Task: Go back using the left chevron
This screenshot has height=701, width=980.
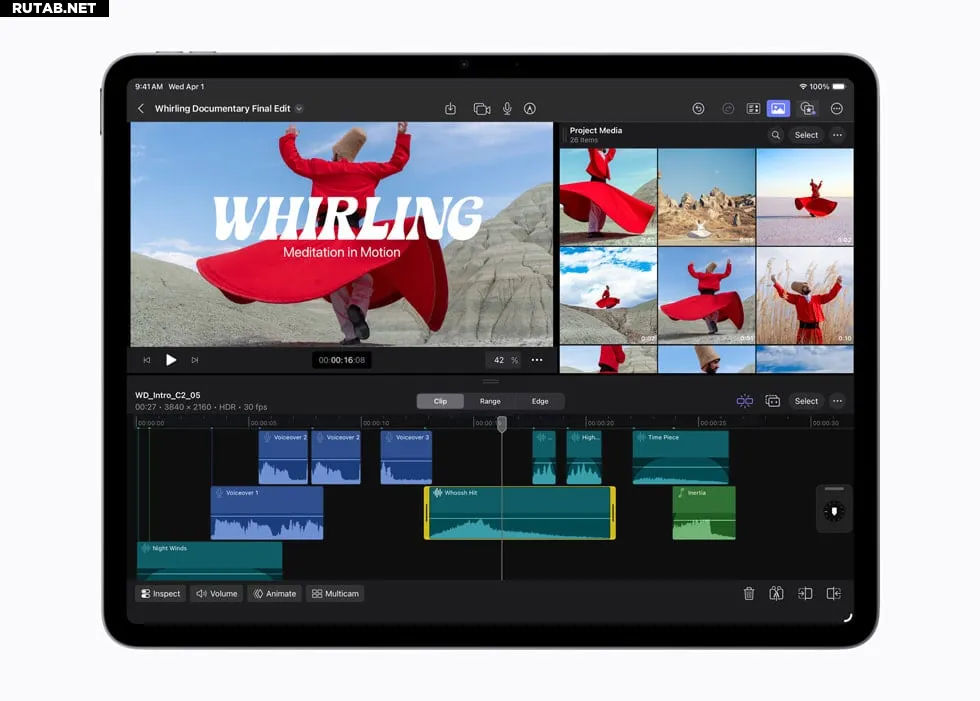Action: click(x=141, y=109)
